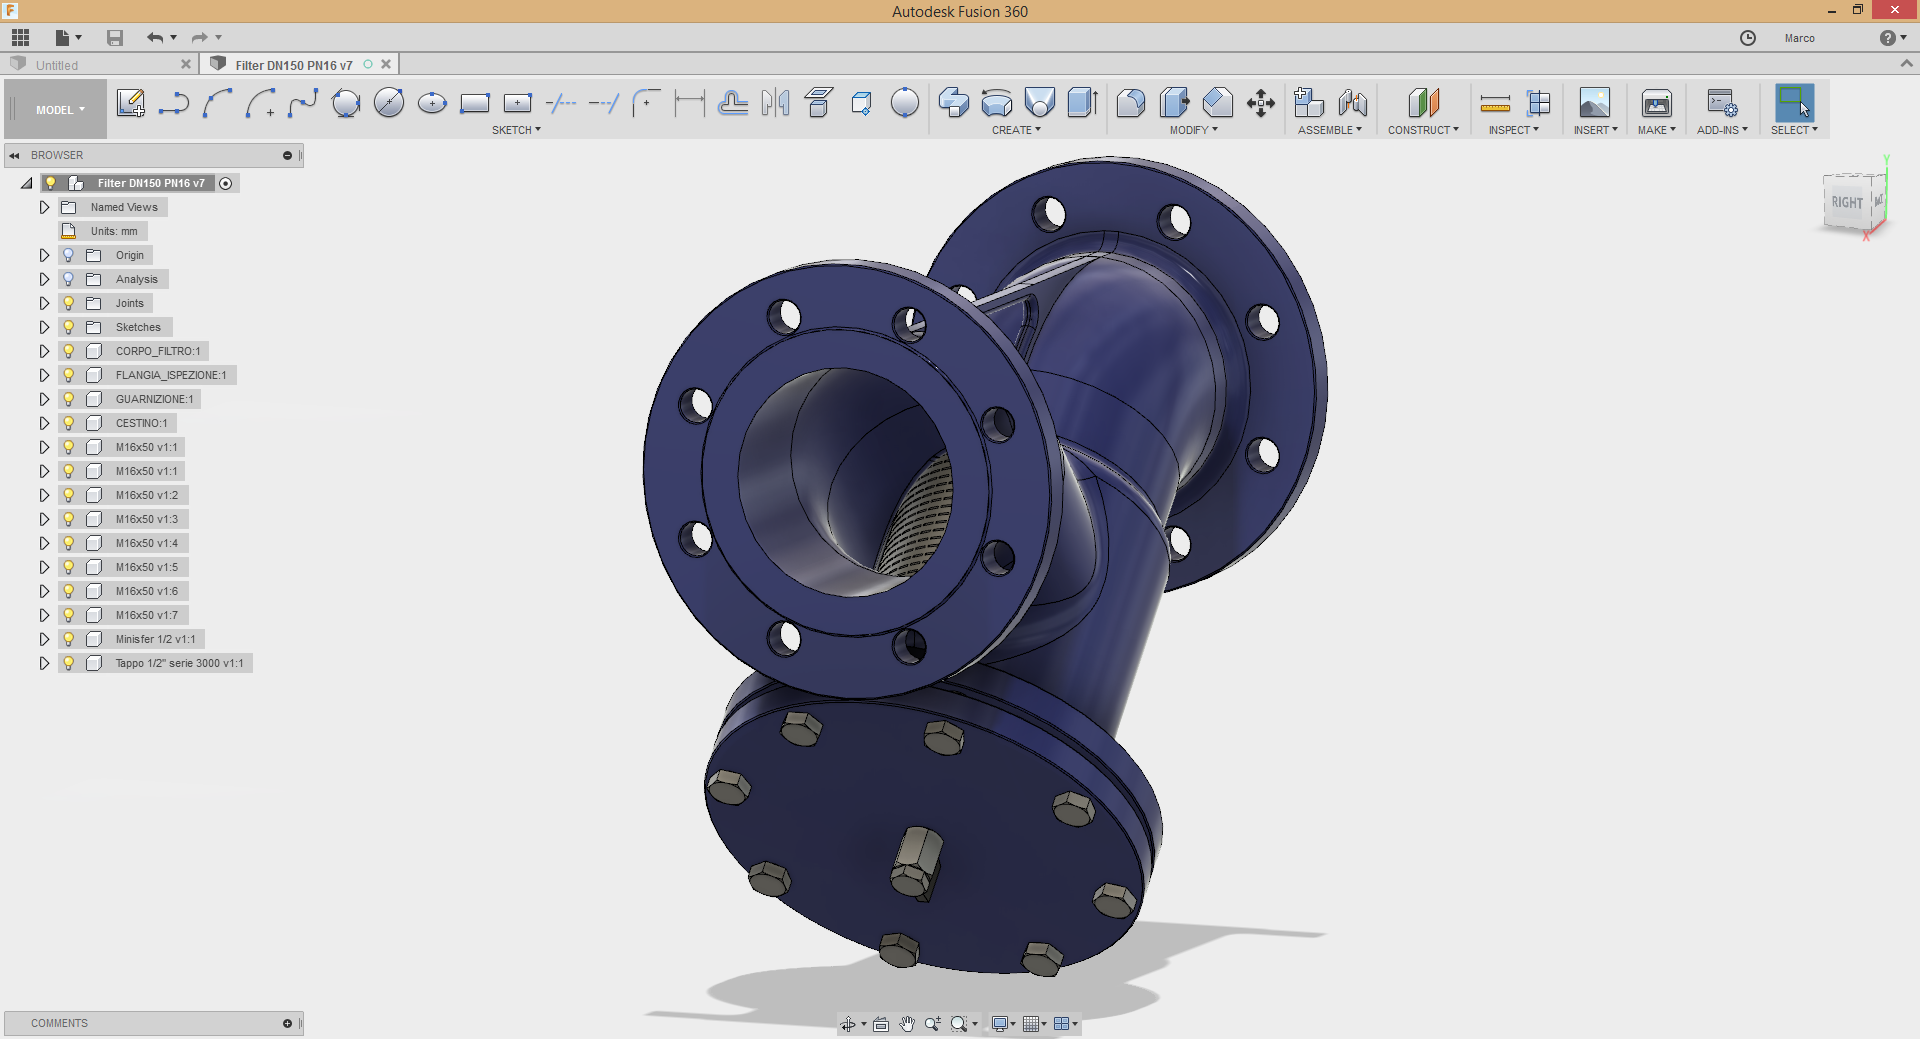Click the Look At icon
The image size is (1920, 1039).
(x=881, y=1024)
